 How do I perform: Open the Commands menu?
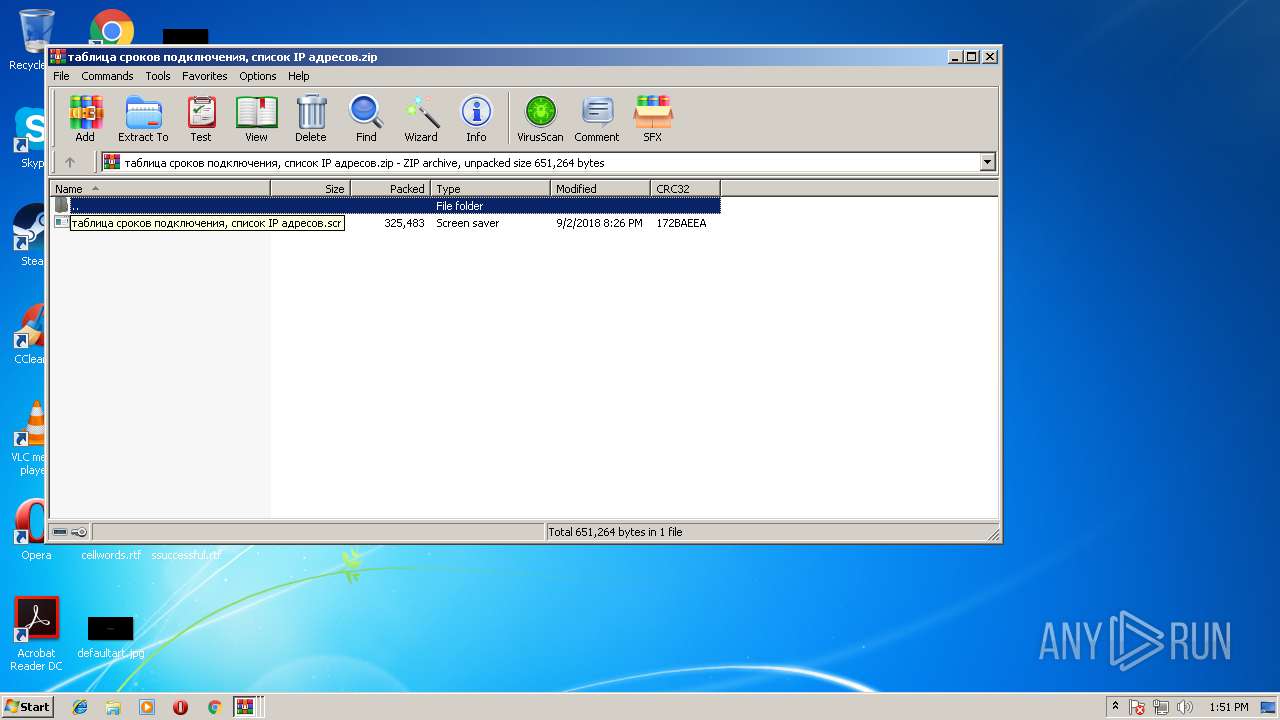107,76
